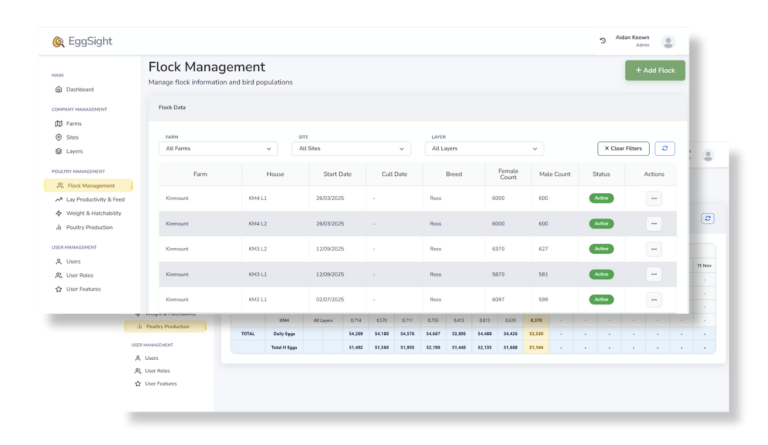Expand the All Farms dropdown
768x445 pixels.
coord(218,148)
